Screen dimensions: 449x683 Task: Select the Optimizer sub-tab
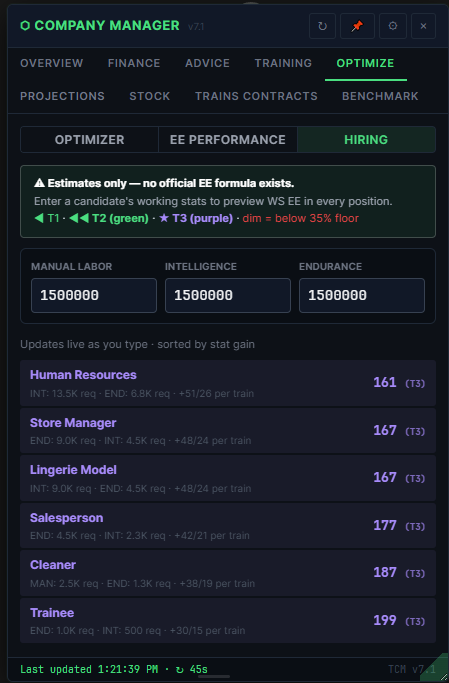click(x=89, y=140)
